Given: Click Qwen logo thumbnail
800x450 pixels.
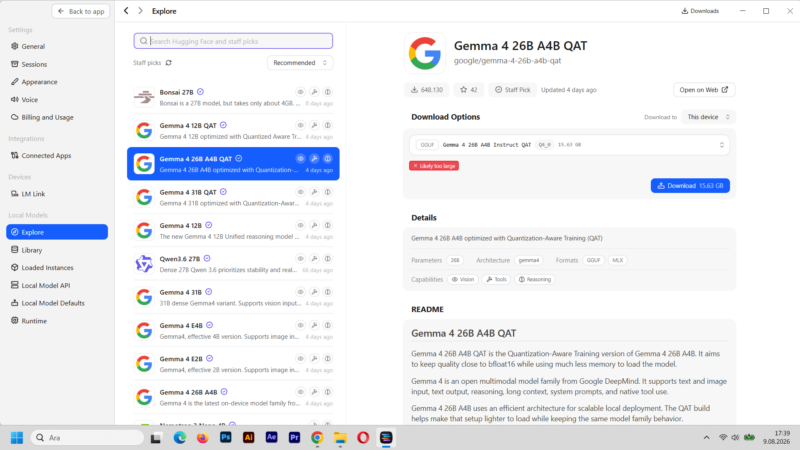Looking at the screenshot, I should click(144, 264).
